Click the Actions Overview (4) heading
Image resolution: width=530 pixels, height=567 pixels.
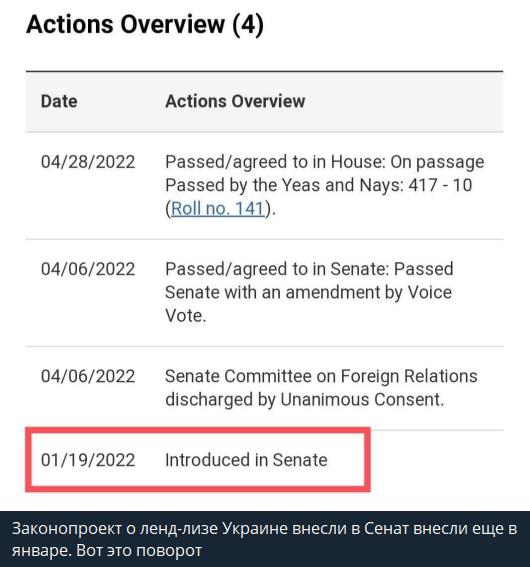[145, 25]
